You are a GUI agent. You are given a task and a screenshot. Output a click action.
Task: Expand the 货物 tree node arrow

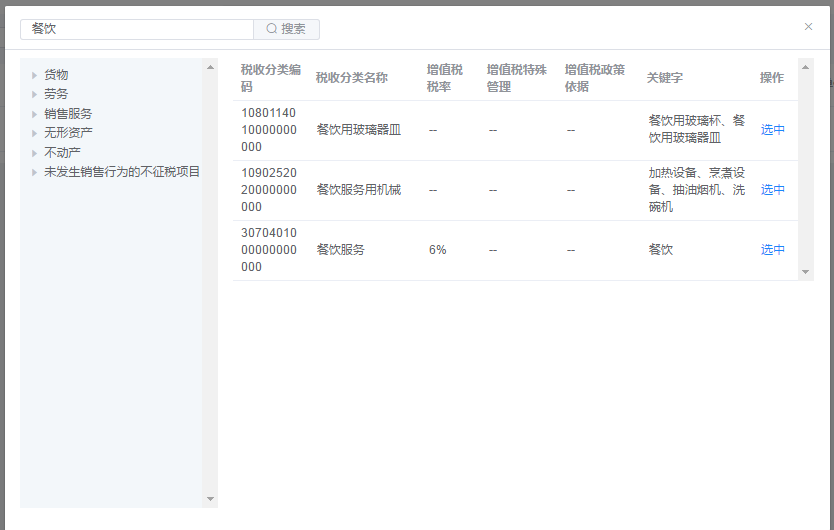pyautogui.click(x=35, y=75)
